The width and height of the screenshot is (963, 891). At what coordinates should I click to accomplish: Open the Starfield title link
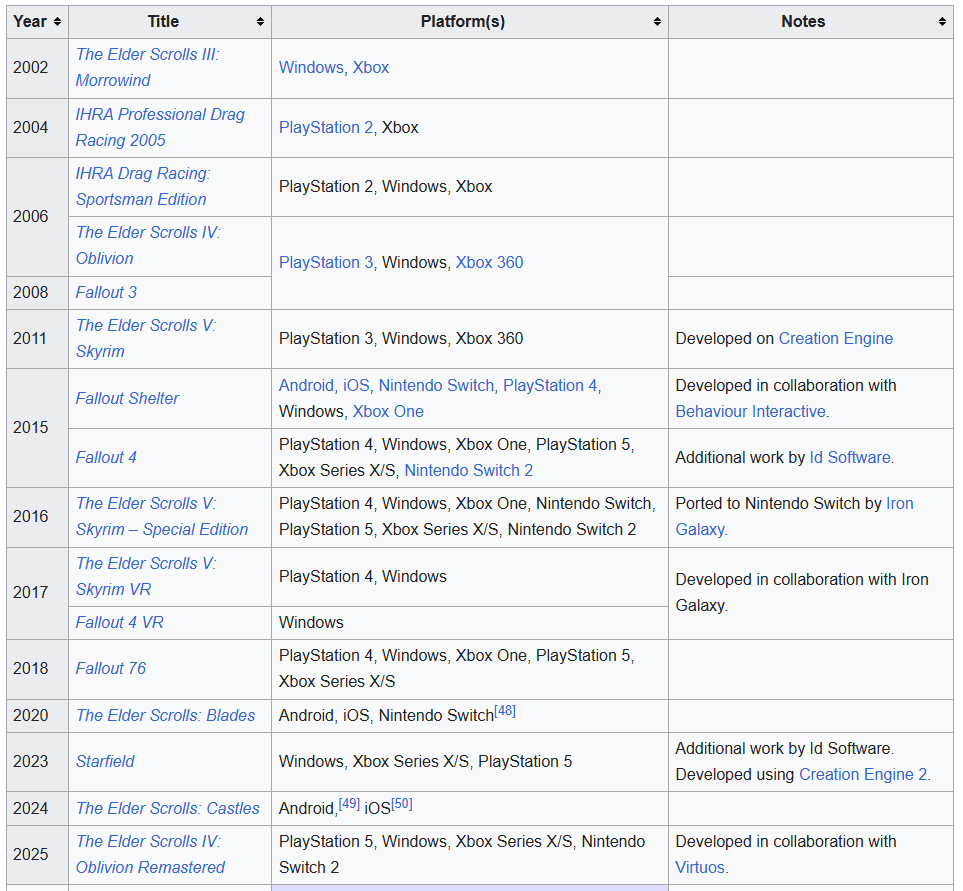coord(105,761)
